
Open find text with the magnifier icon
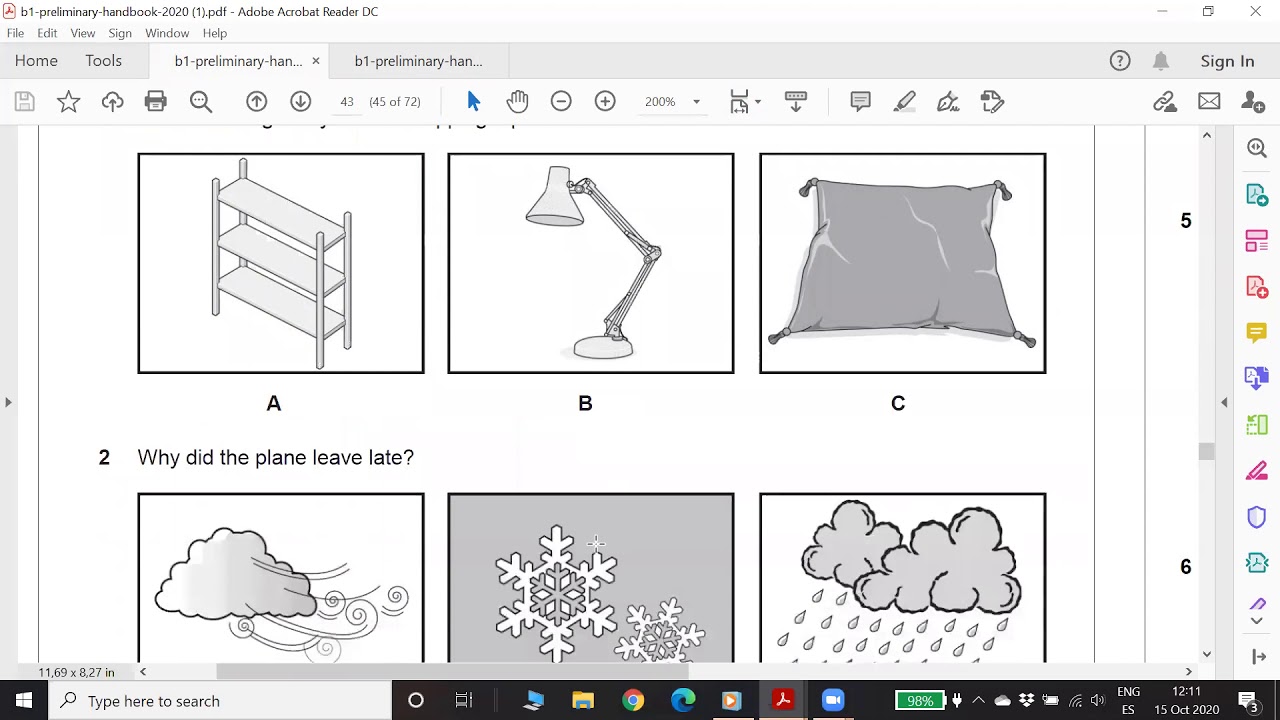tap(201, 101)
